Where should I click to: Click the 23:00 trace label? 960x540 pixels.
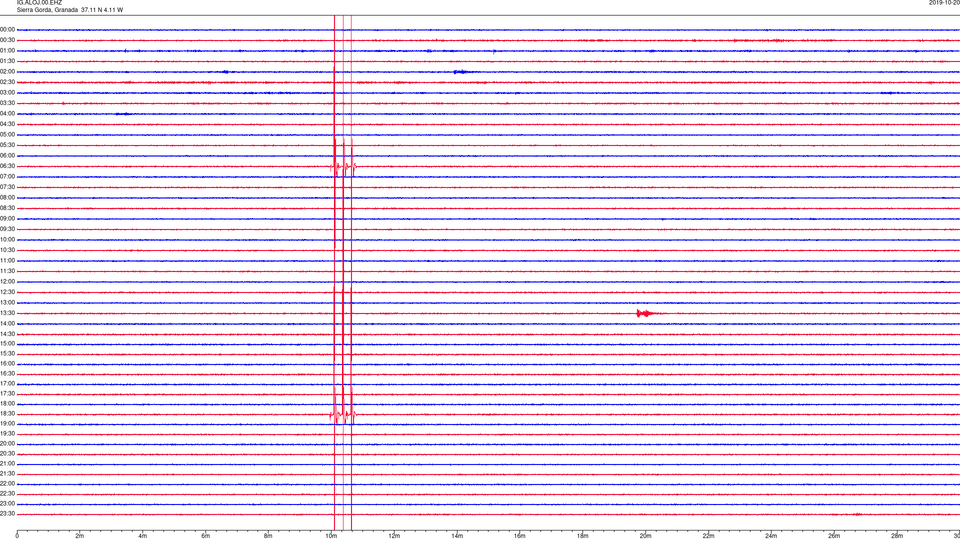coord(7,504)
